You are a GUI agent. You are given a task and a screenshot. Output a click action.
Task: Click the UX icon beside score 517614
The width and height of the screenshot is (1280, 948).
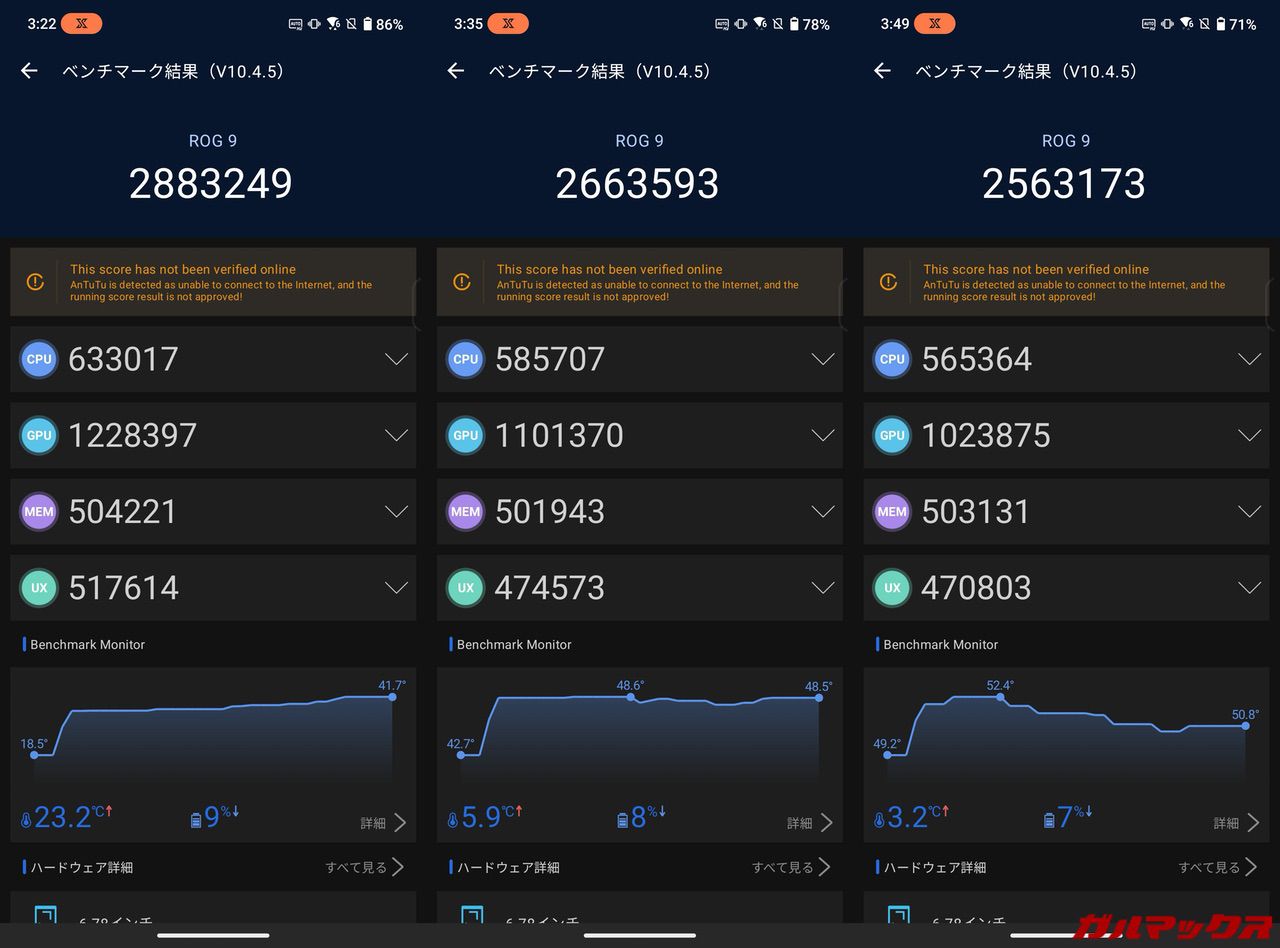coord(39,588)
